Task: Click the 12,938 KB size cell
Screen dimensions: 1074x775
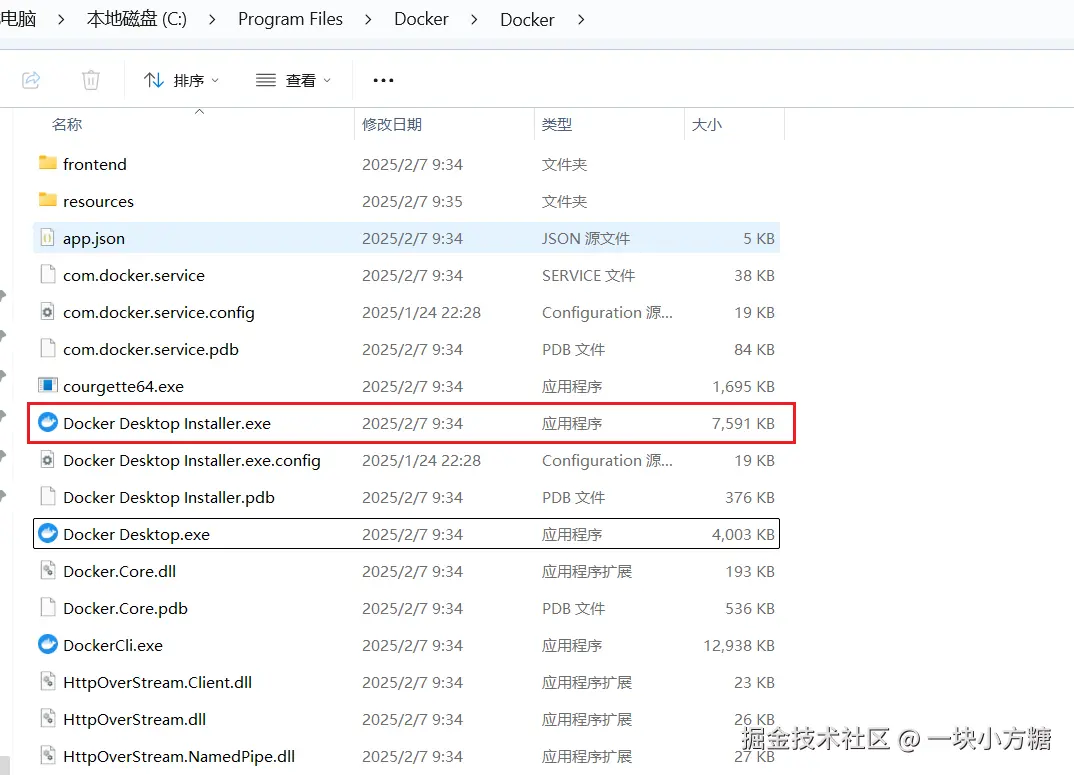Action: [x=739, y=645]
